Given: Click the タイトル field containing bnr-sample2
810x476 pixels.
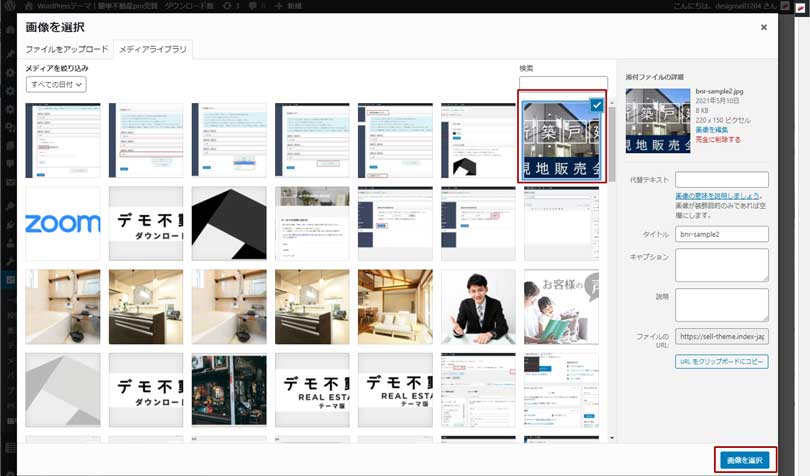Looking at the screenshot, I should [721, 234].
